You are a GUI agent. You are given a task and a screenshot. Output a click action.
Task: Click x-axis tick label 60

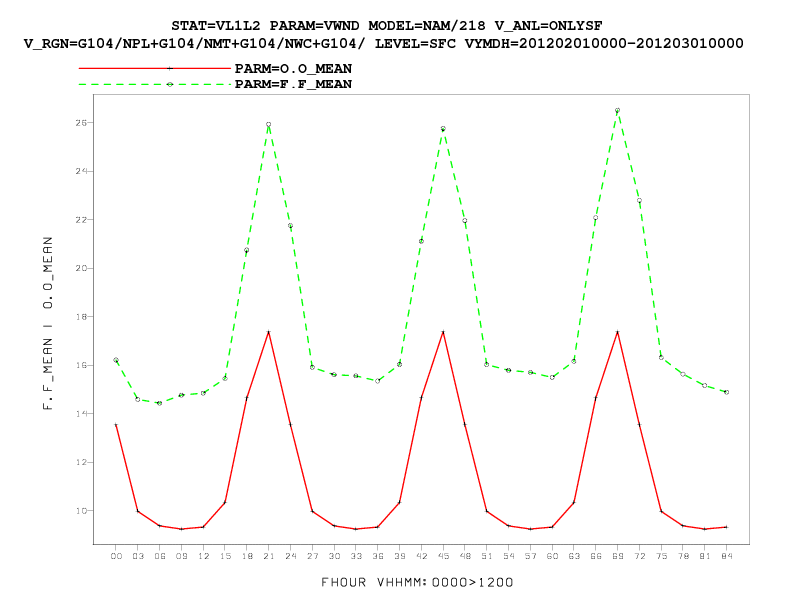pos(552,556)
